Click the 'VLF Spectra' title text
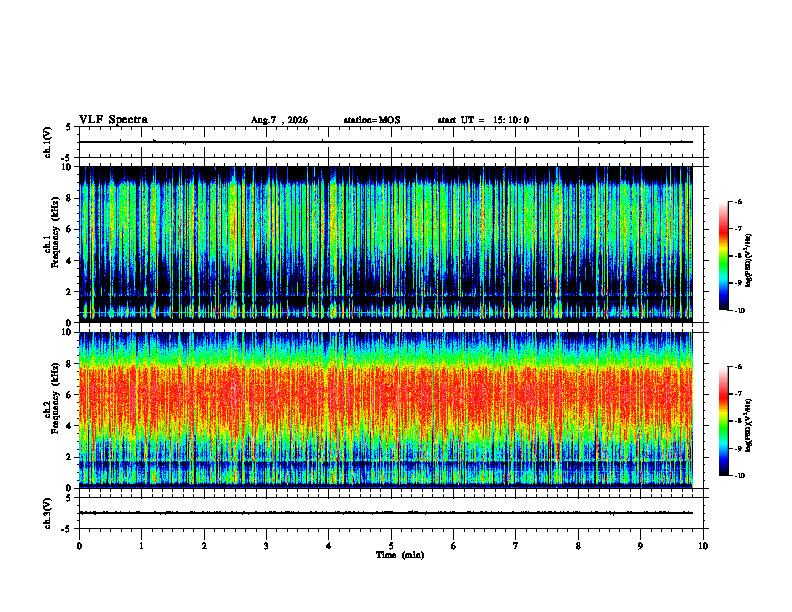 113,120
